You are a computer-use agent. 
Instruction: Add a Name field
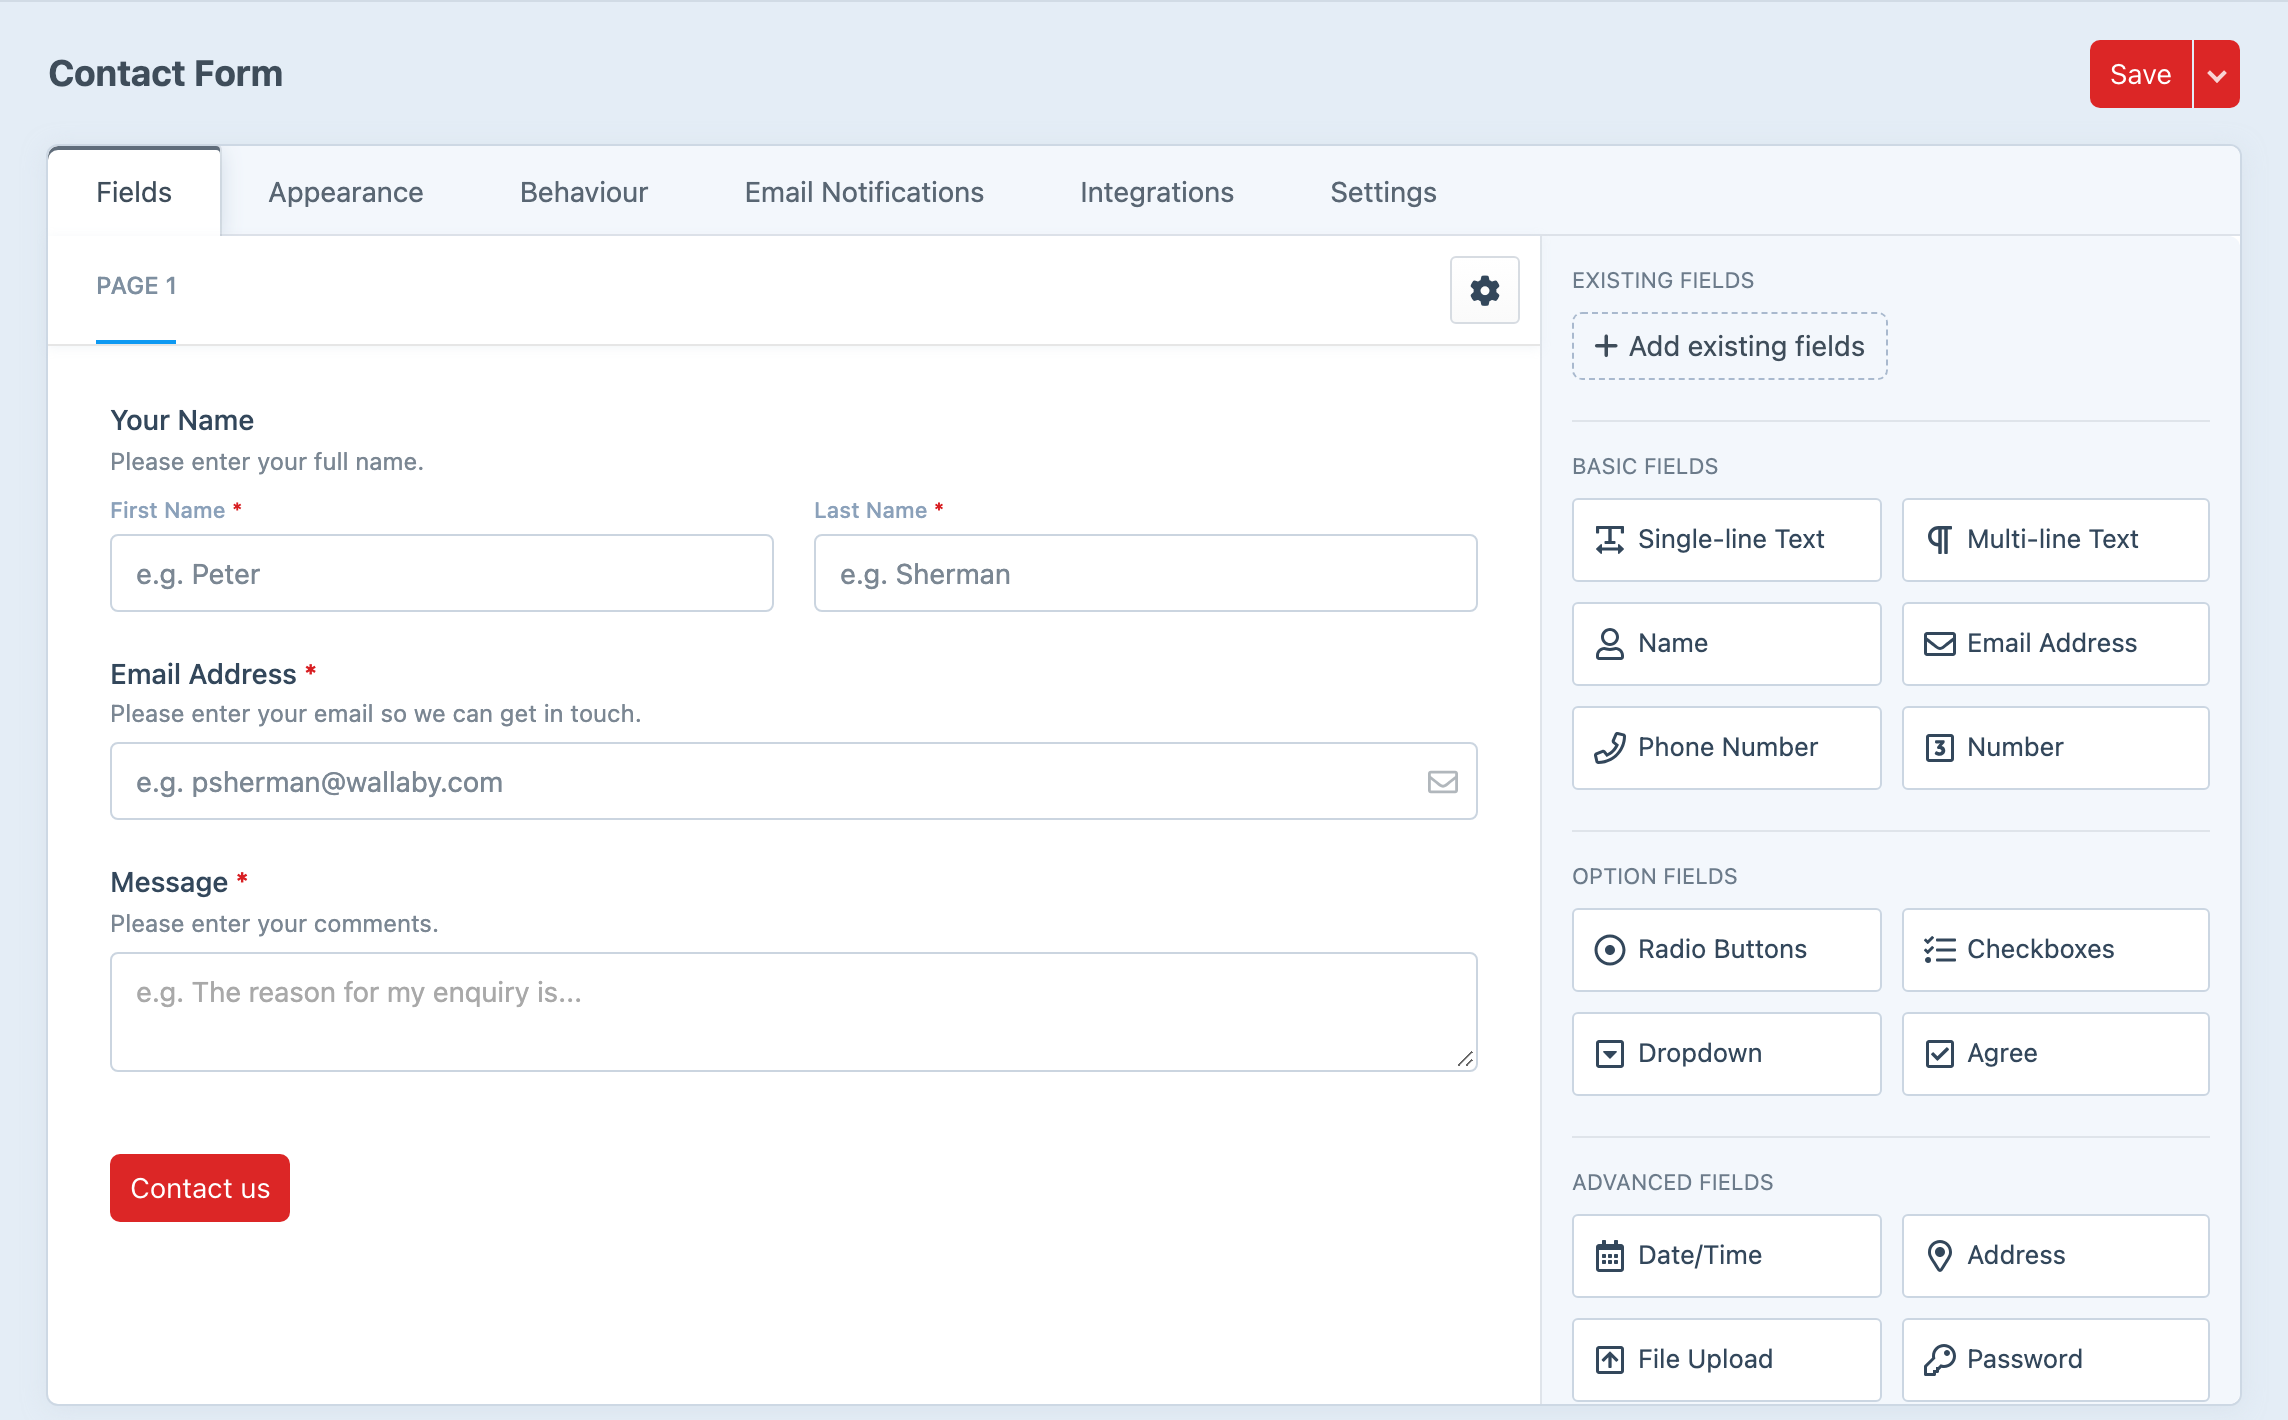[1726, 644]
